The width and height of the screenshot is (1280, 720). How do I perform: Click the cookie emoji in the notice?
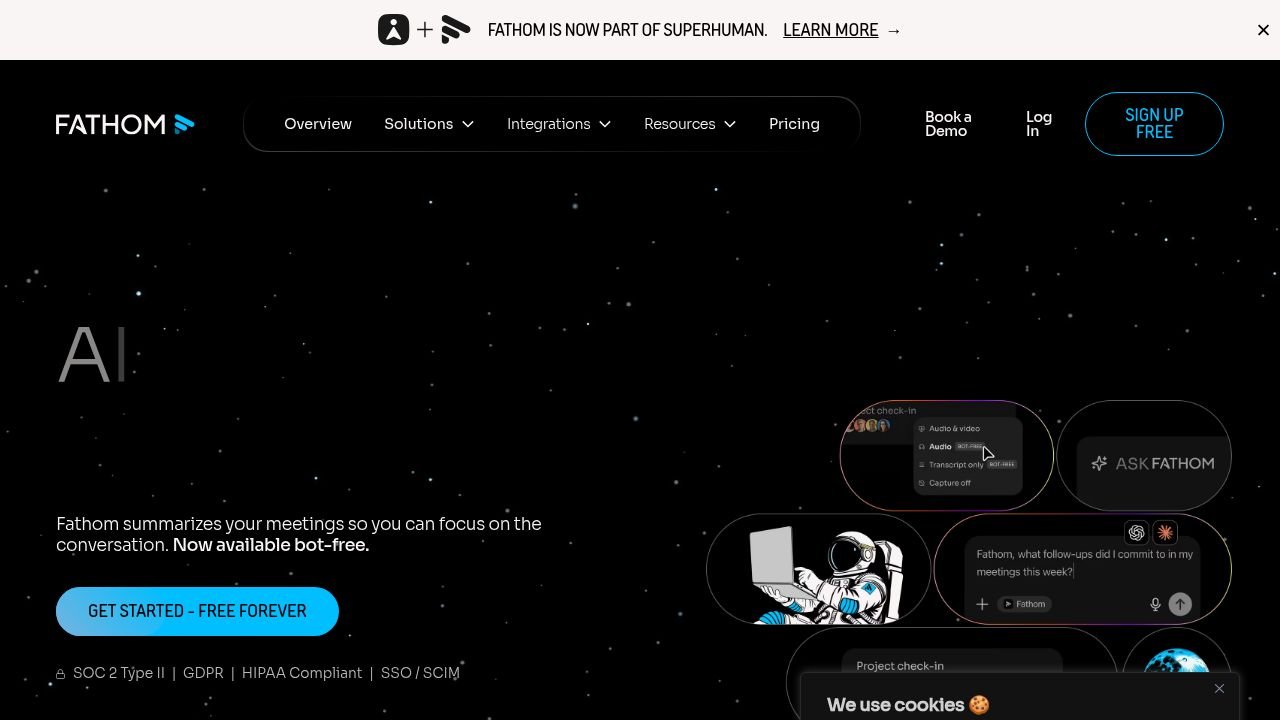coord(979,705)
